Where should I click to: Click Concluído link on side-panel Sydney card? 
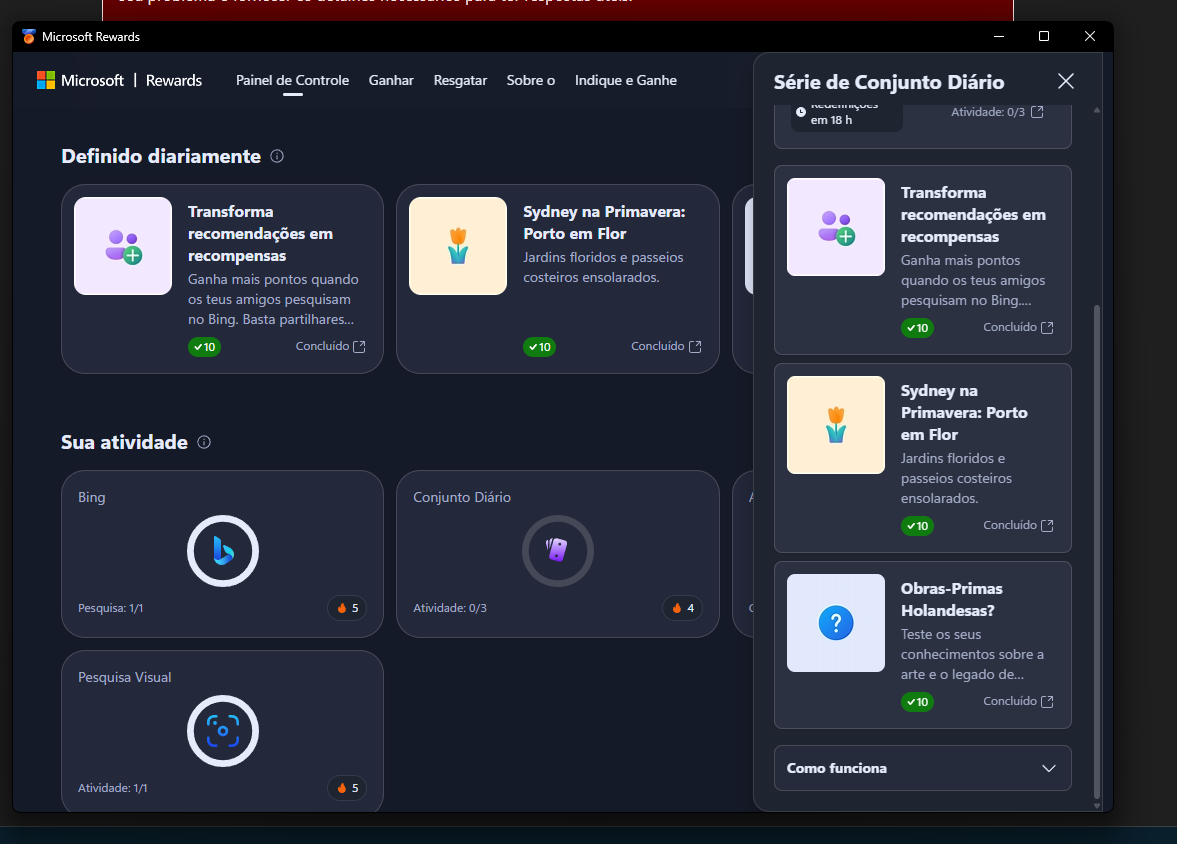(x=1019, y=526)
